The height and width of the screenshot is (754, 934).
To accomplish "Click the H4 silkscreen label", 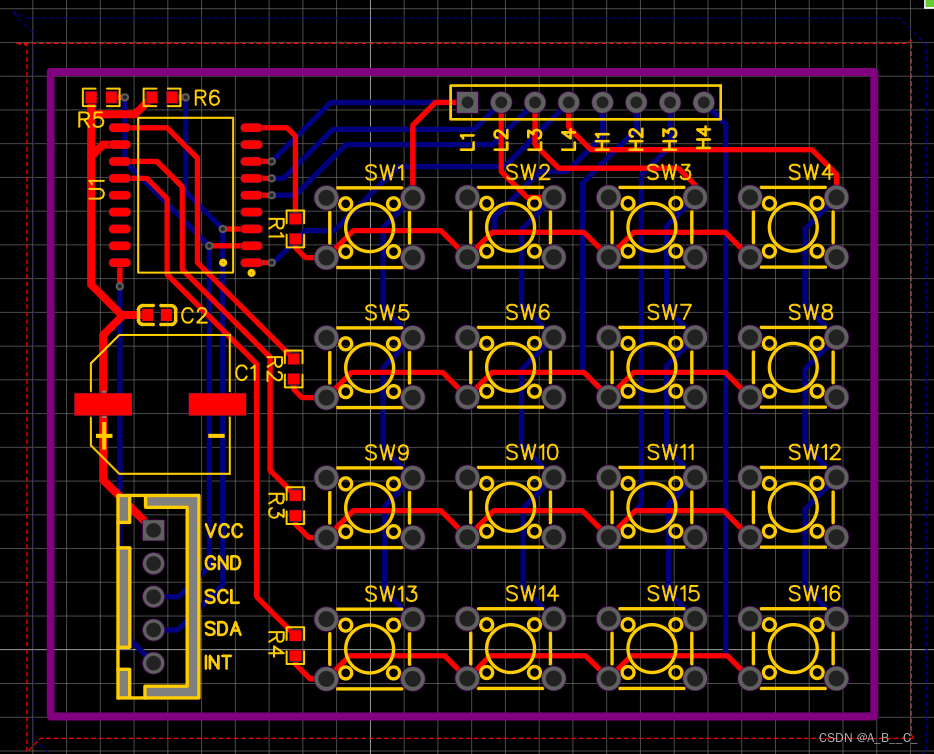I will pos(704,138).
